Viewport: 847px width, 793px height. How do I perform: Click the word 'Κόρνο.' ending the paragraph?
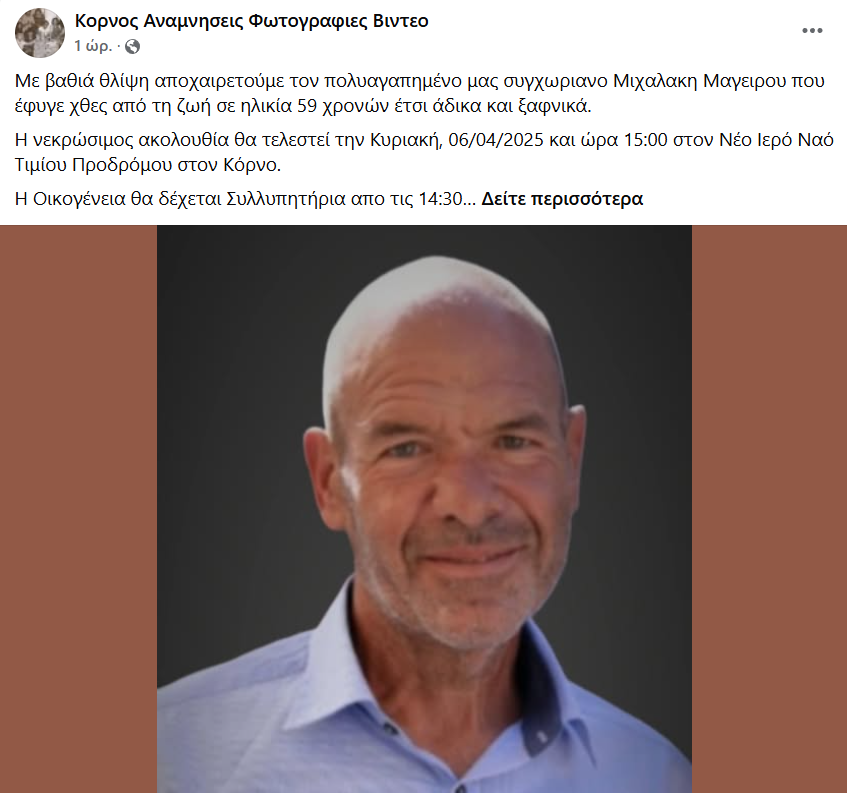click(x=252, y=165)
